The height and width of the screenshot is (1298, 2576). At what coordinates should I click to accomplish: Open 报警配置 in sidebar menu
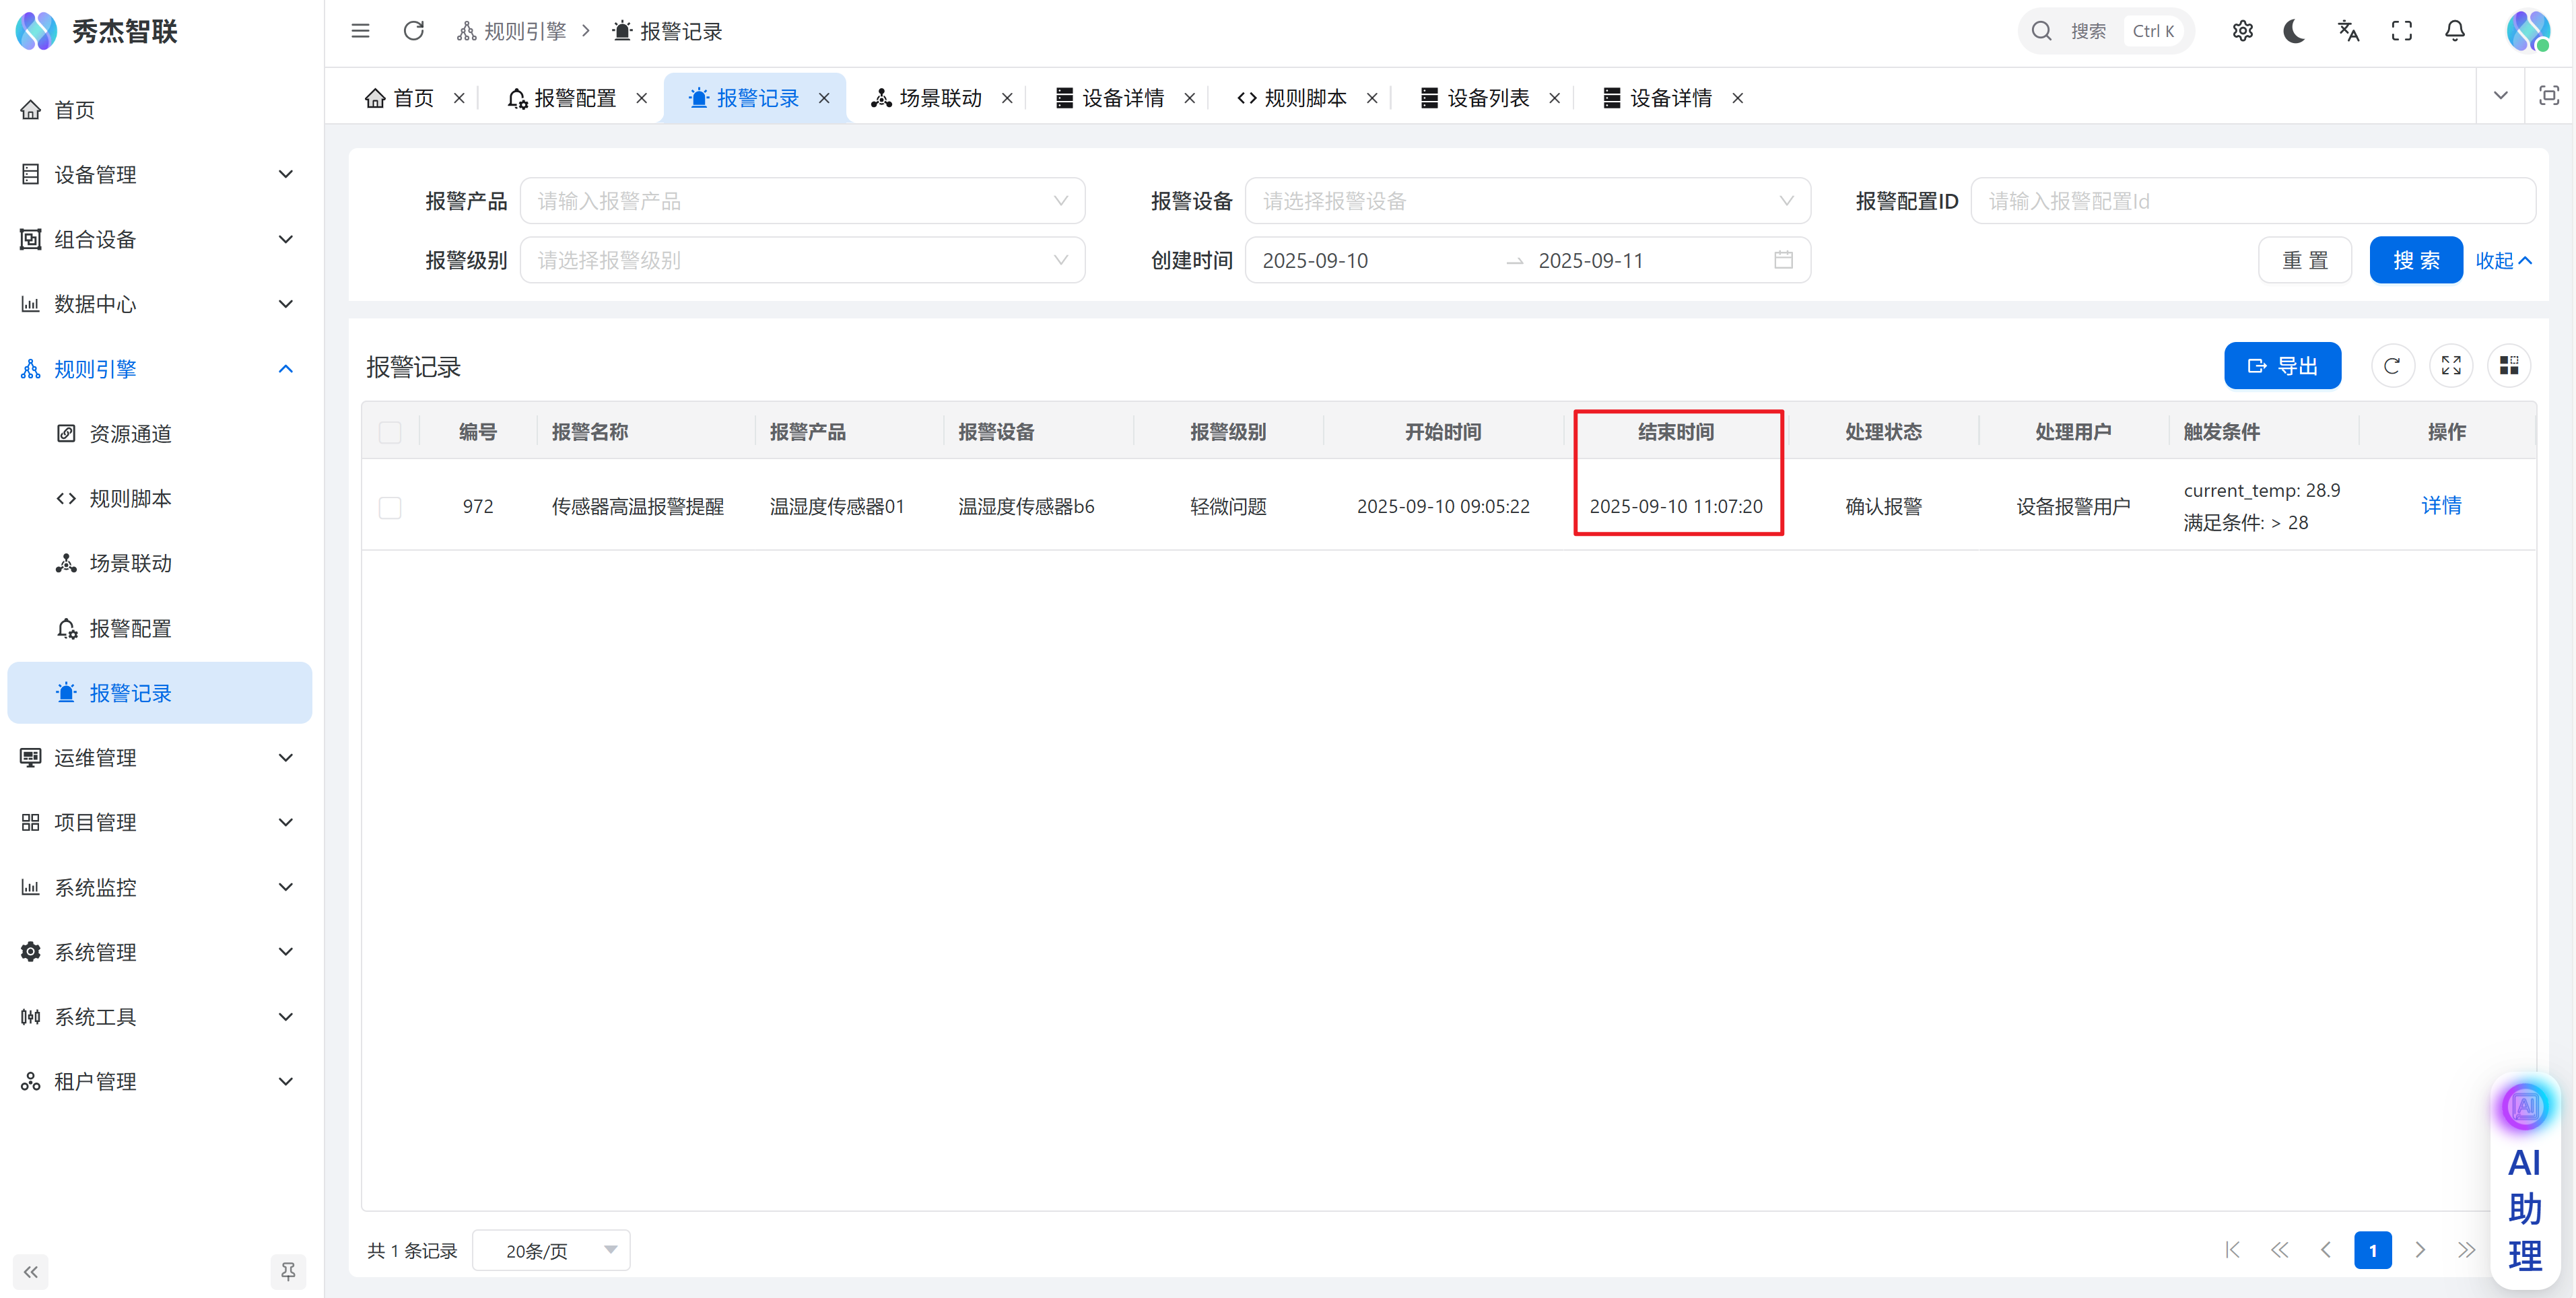pos(130,628)
